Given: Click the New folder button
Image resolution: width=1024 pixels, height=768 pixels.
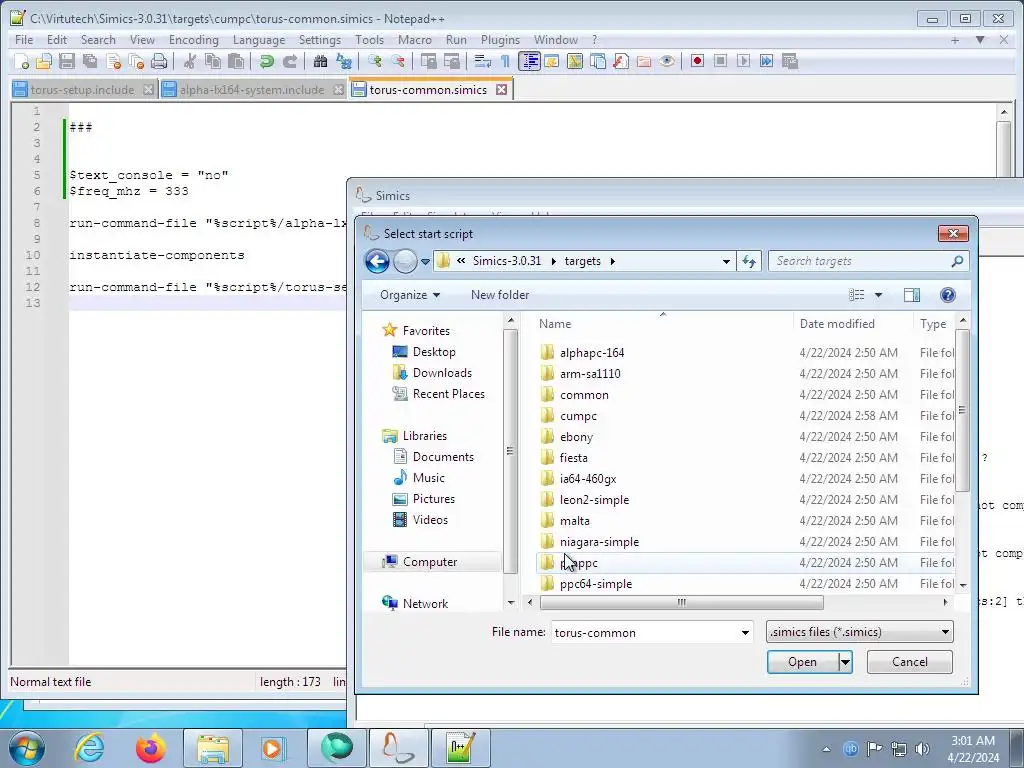Looking at the screenshot, I should click(500, 295).
